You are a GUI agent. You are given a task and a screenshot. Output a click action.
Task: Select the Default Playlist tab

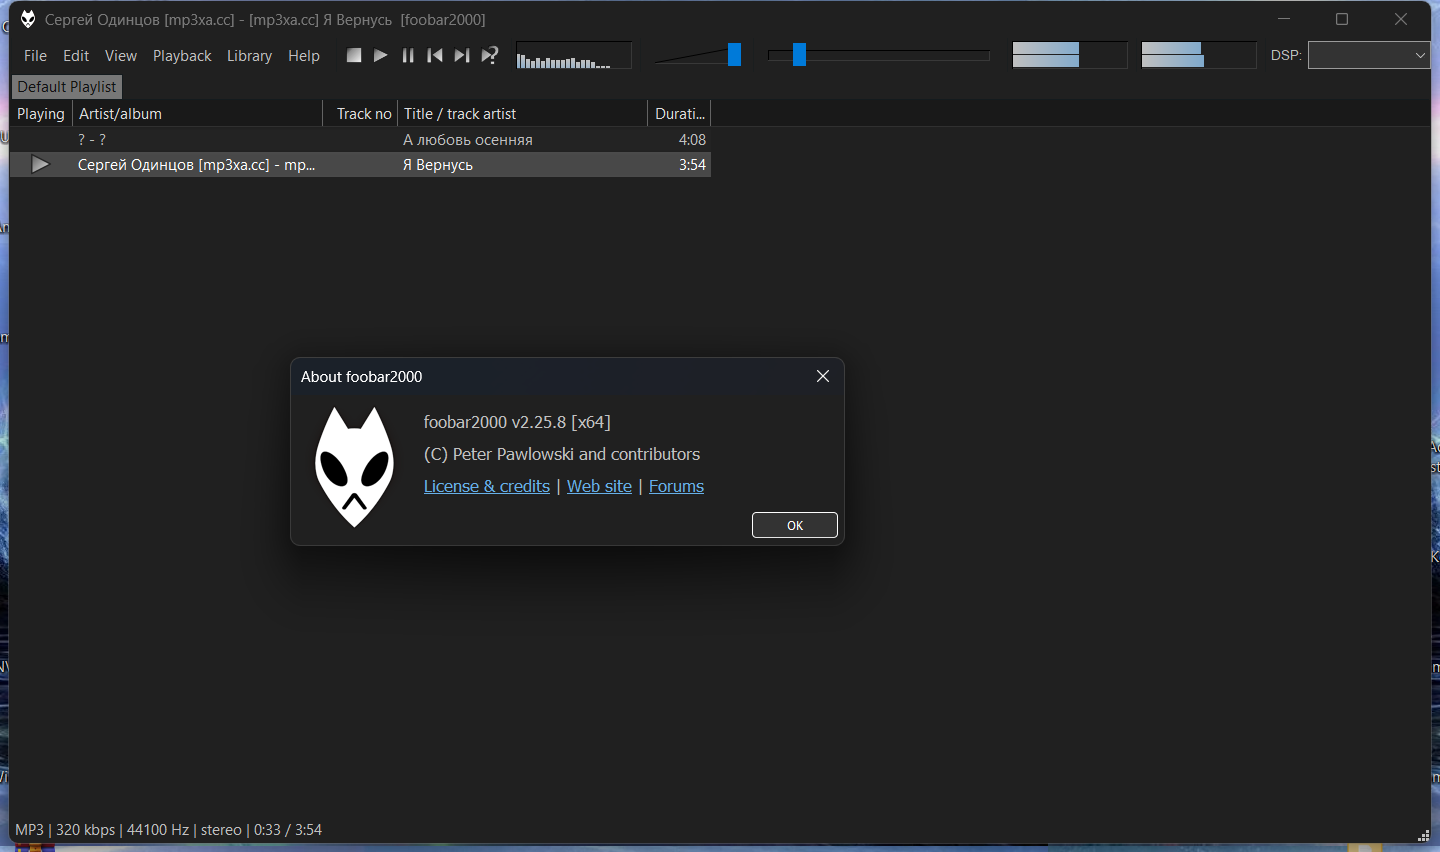pyautogui.click(x=67, y=87)
